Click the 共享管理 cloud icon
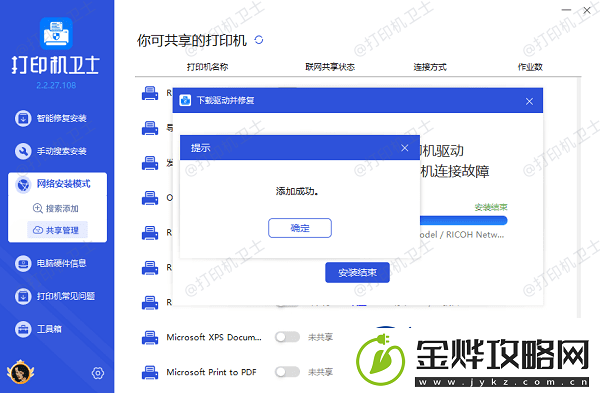Viewport: 600px width, 393px height. [x=38, y=230]
